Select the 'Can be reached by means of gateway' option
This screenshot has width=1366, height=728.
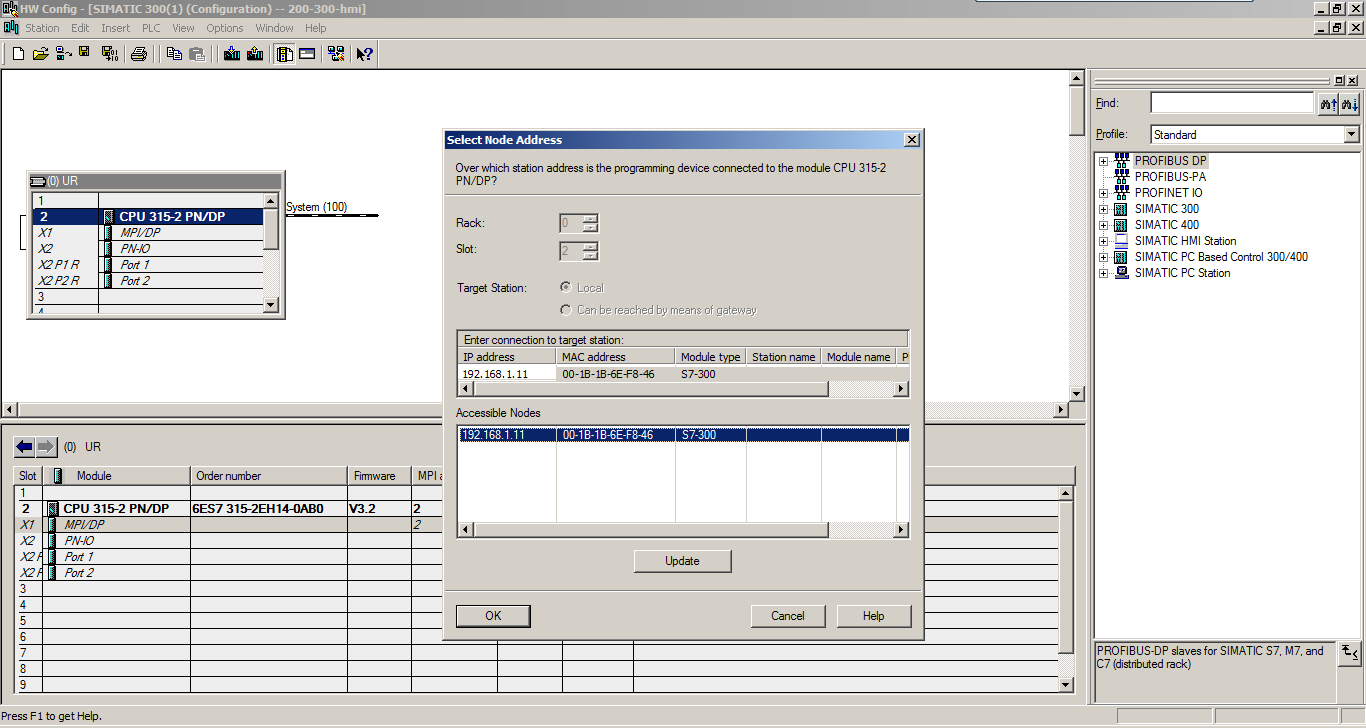tap(566, 310)
